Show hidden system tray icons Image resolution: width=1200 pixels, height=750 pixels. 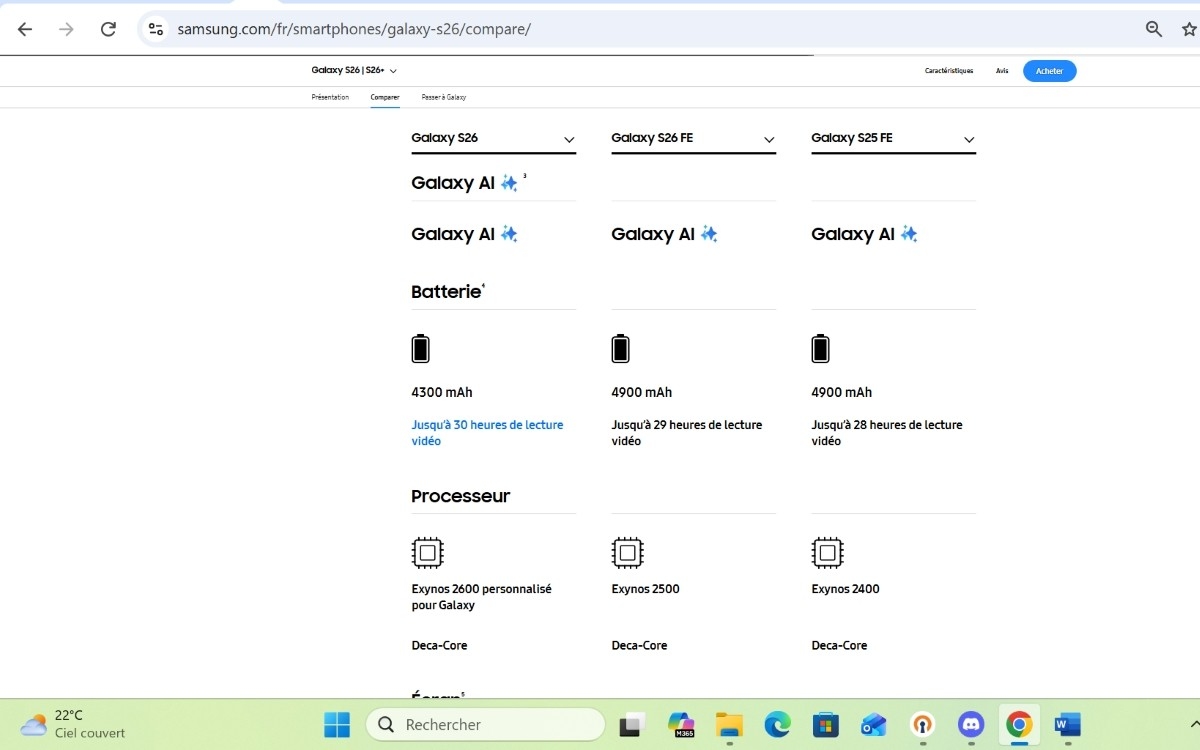(1193, 724)
